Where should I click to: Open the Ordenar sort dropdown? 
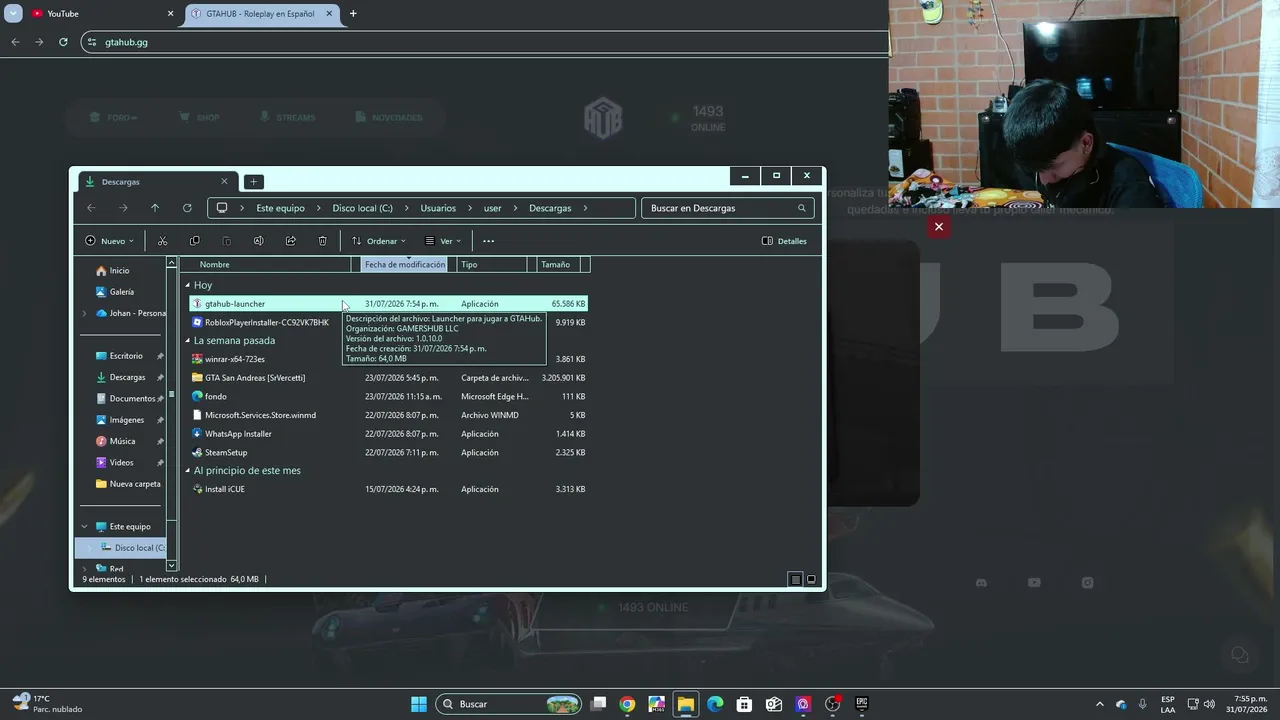pyautogui.click(x=378, y=241)
